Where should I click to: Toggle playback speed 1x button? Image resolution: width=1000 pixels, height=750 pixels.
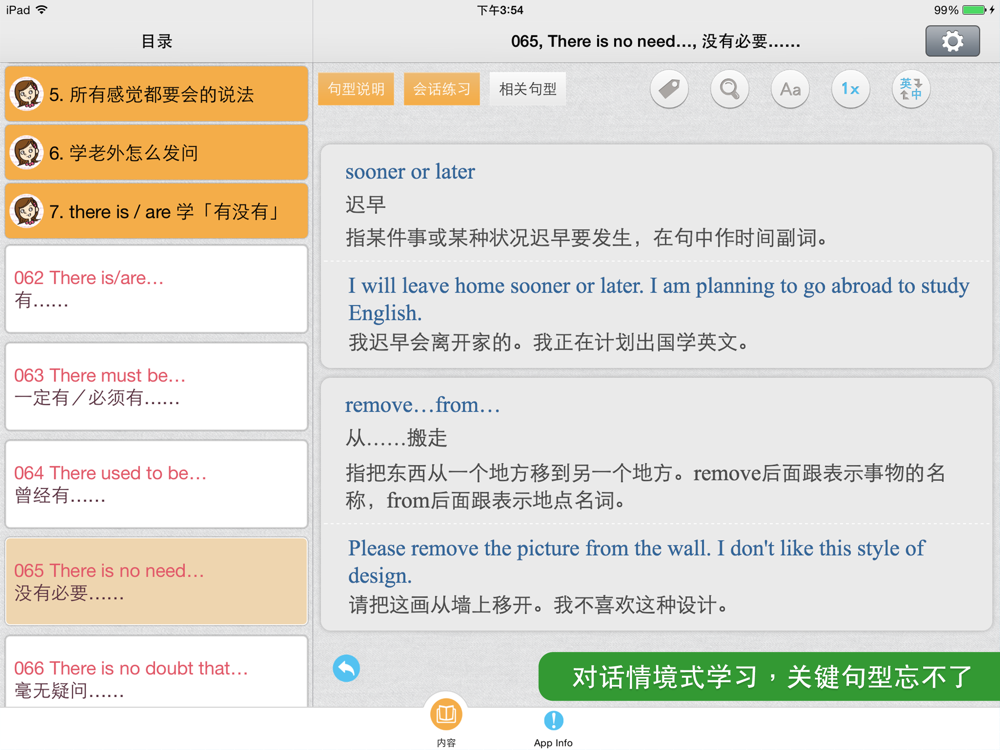click(850, 89)
